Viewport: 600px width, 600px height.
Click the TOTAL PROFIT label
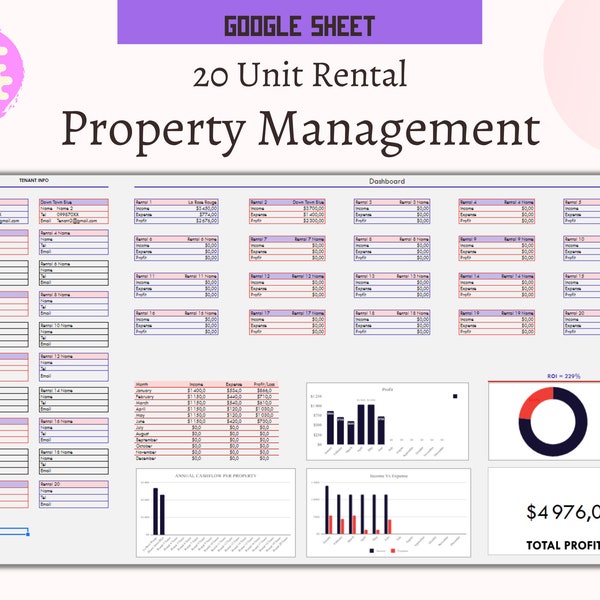click(563, 545)
